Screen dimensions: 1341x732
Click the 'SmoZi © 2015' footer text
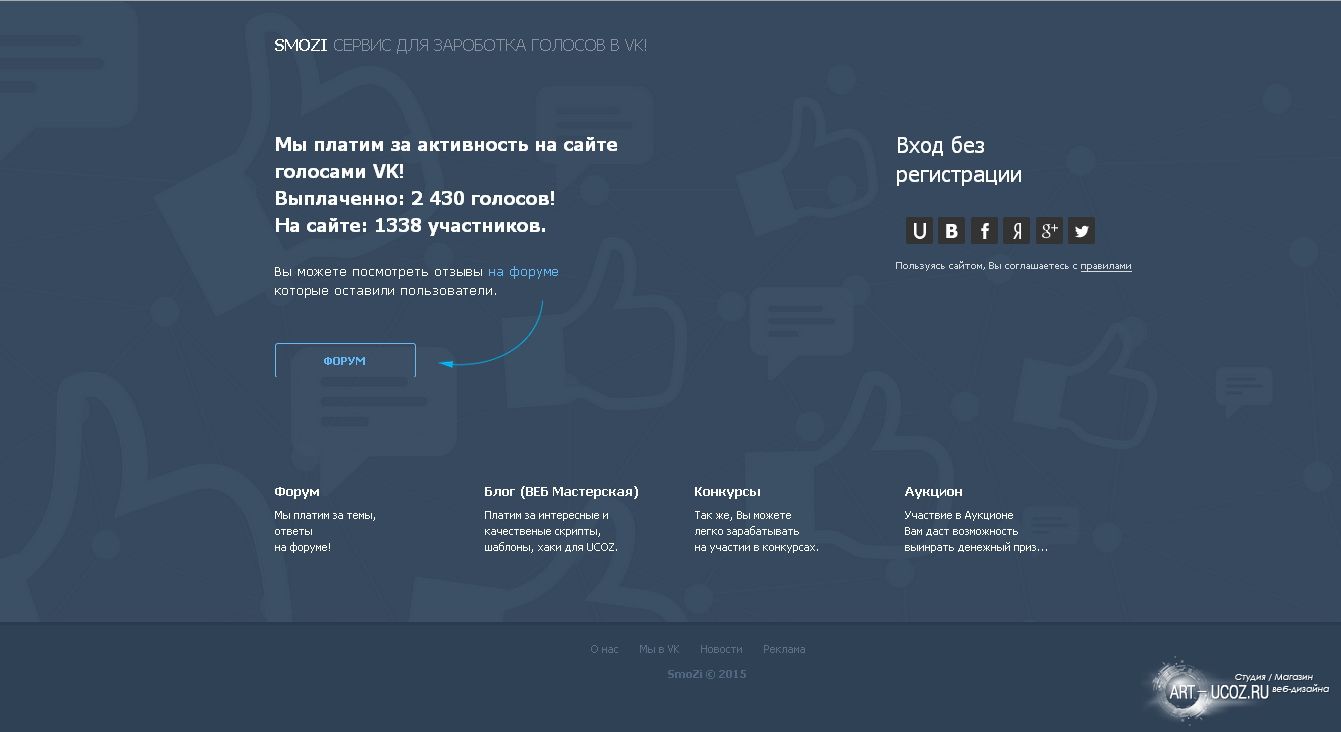(707, 674)
